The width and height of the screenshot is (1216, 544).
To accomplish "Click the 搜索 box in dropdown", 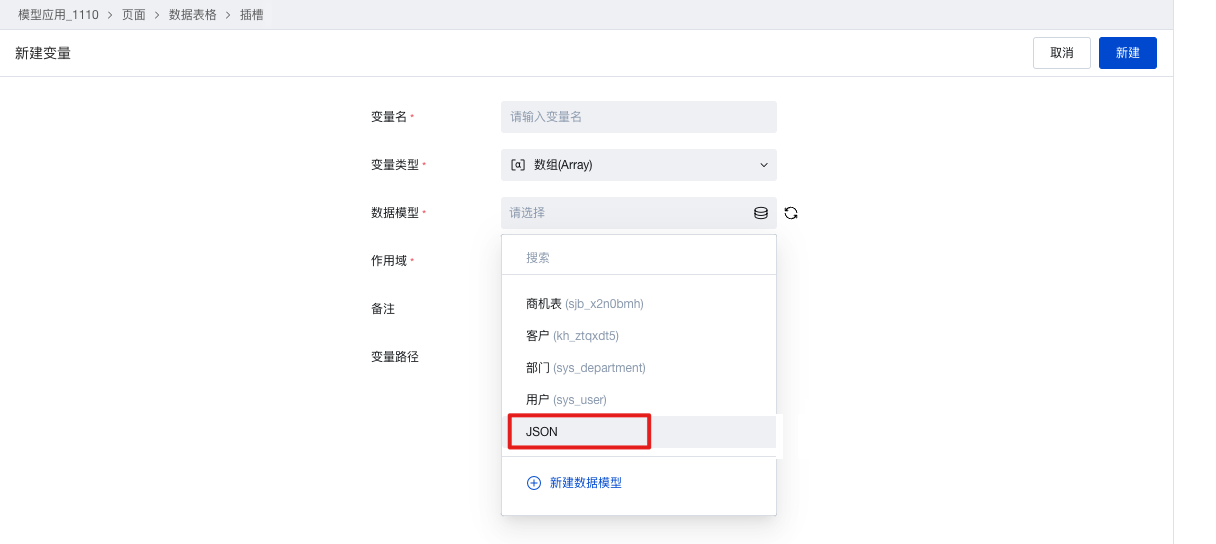I will click(638, 258).
